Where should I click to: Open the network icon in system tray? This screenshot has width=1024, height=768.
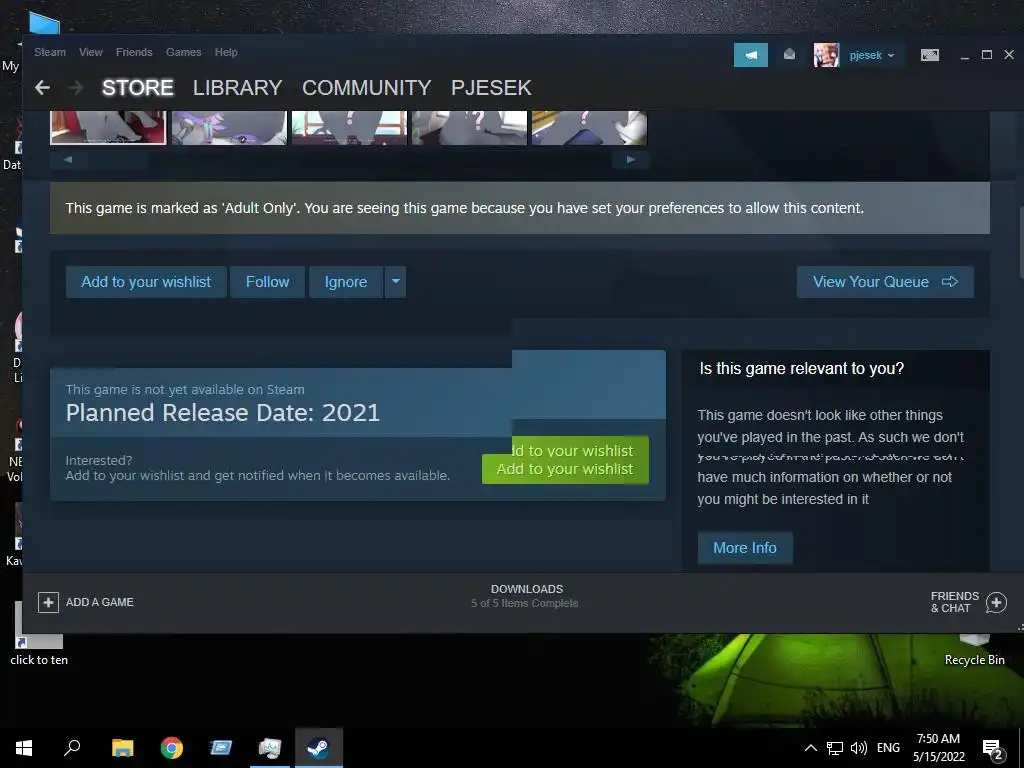click(x=835, y=748)
